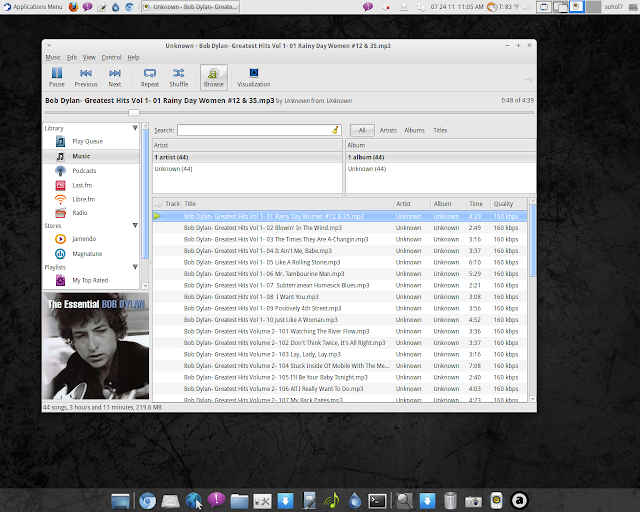Select the All search filter

[x=362, y=130]
